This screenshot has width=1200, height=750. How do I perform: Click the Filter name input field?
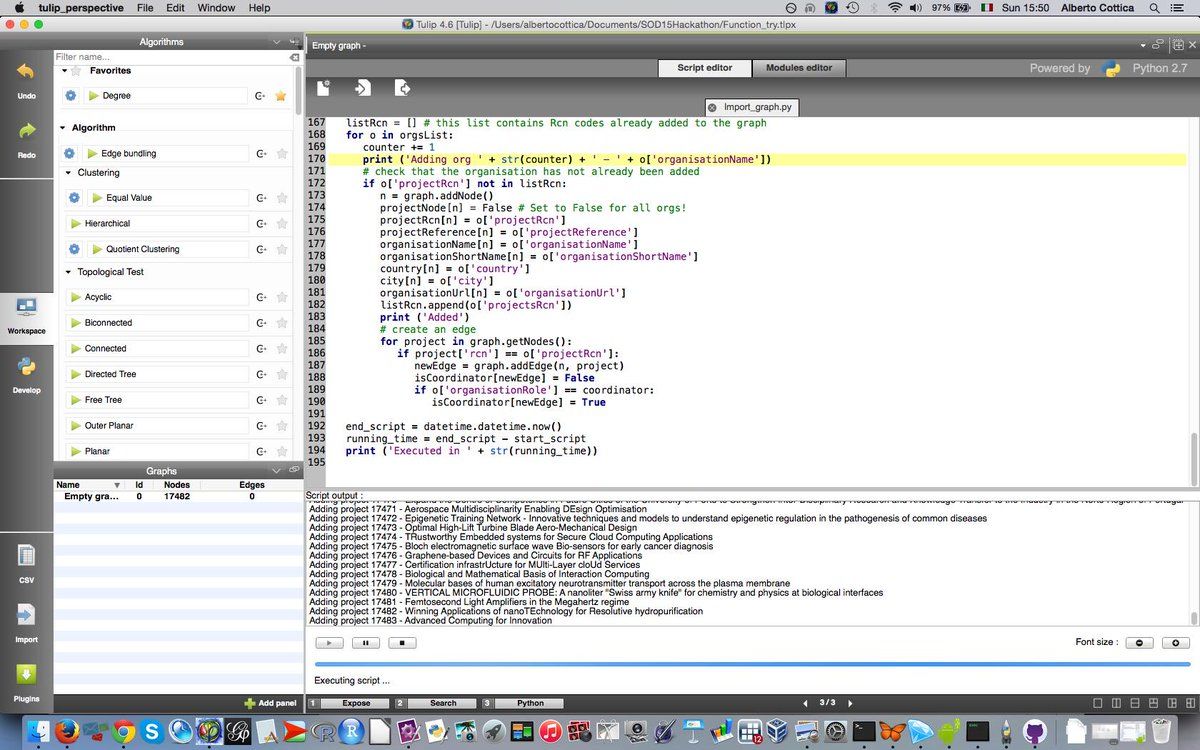pos(171,57)
